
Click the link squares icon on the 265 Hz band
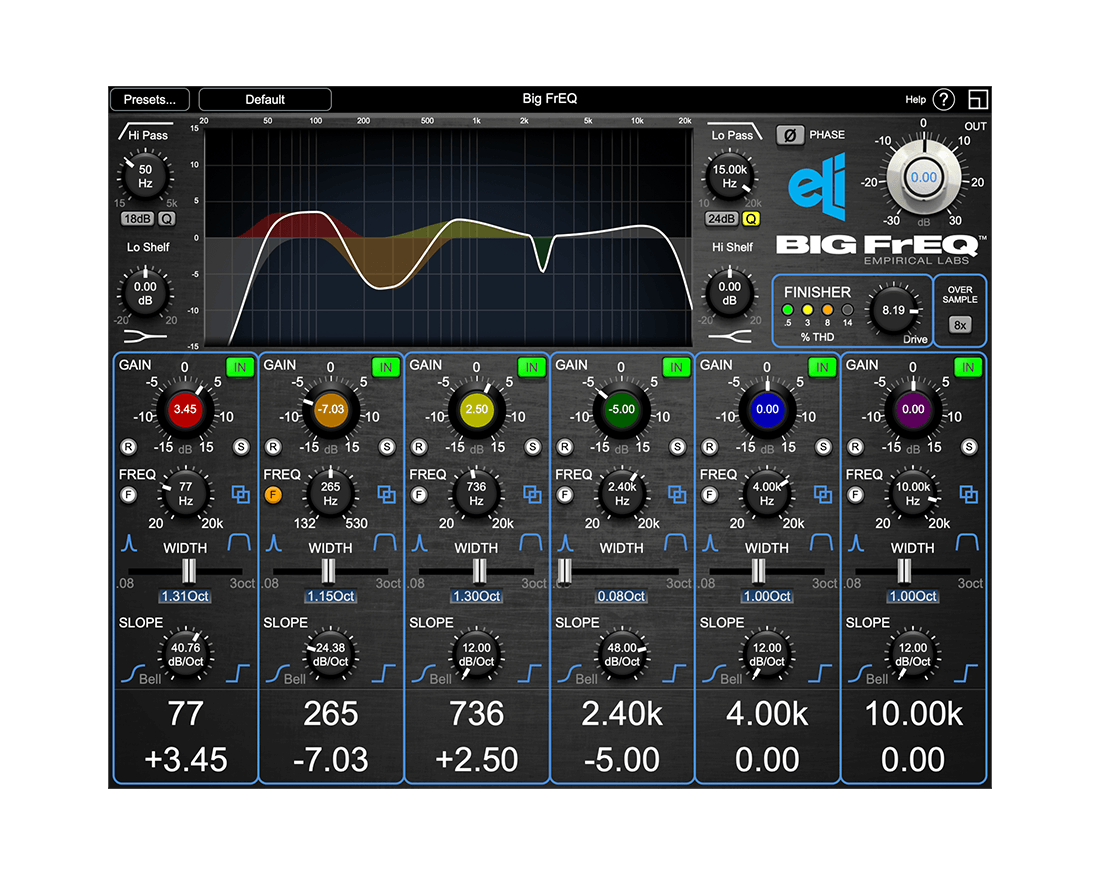[387, 495]
